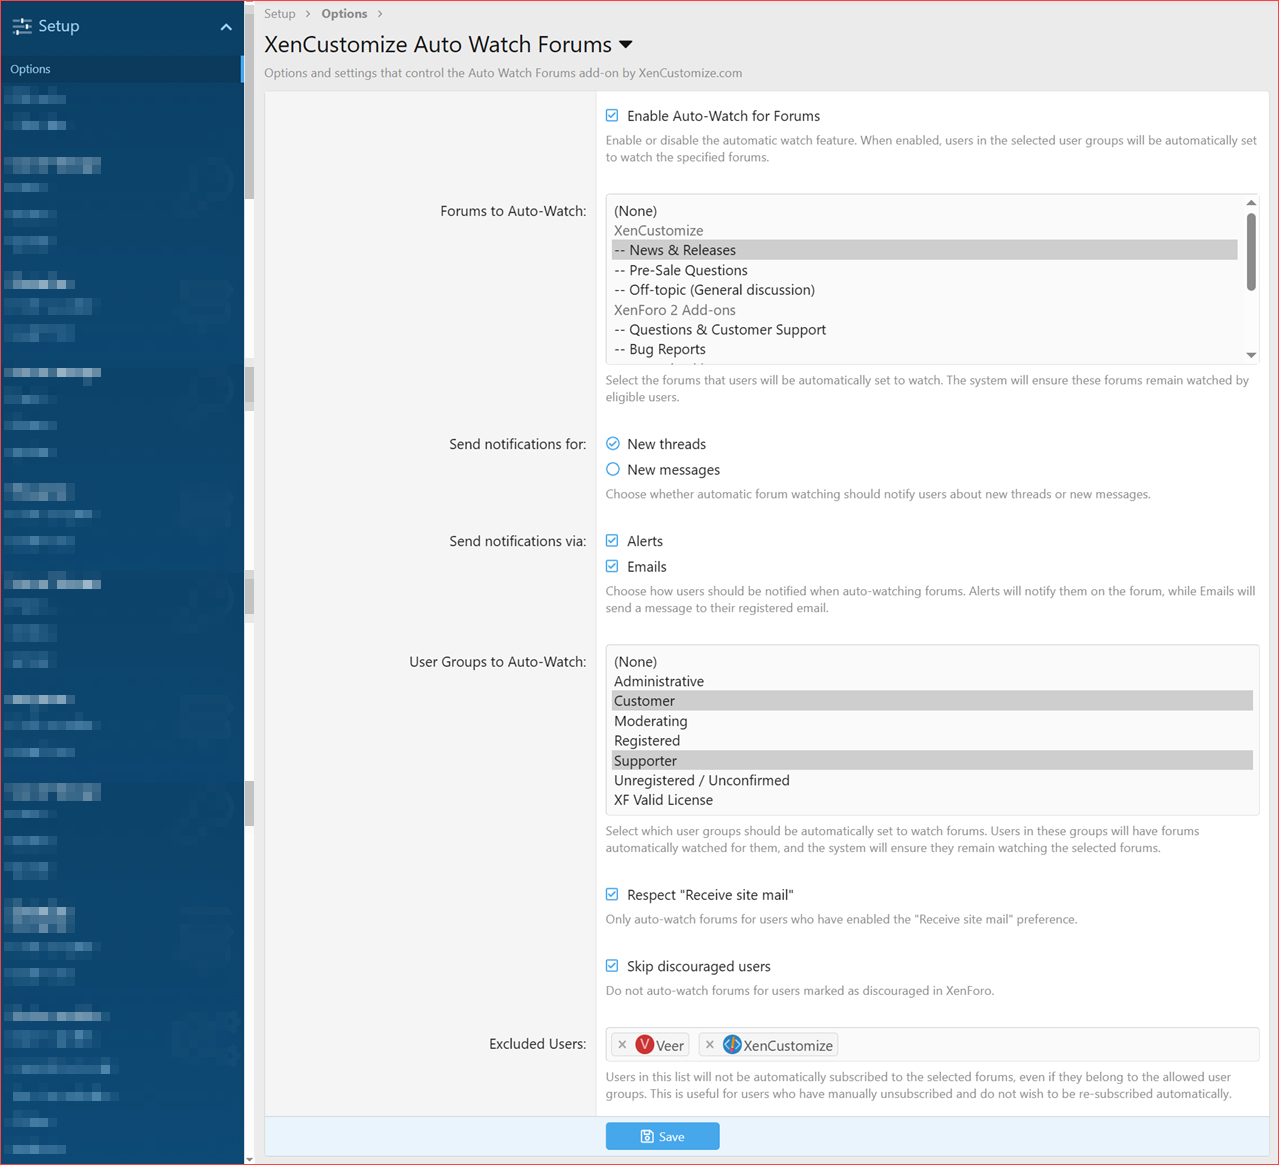Select the New messages notification option
The image size is (1279, 1165).
click(611, 469)
